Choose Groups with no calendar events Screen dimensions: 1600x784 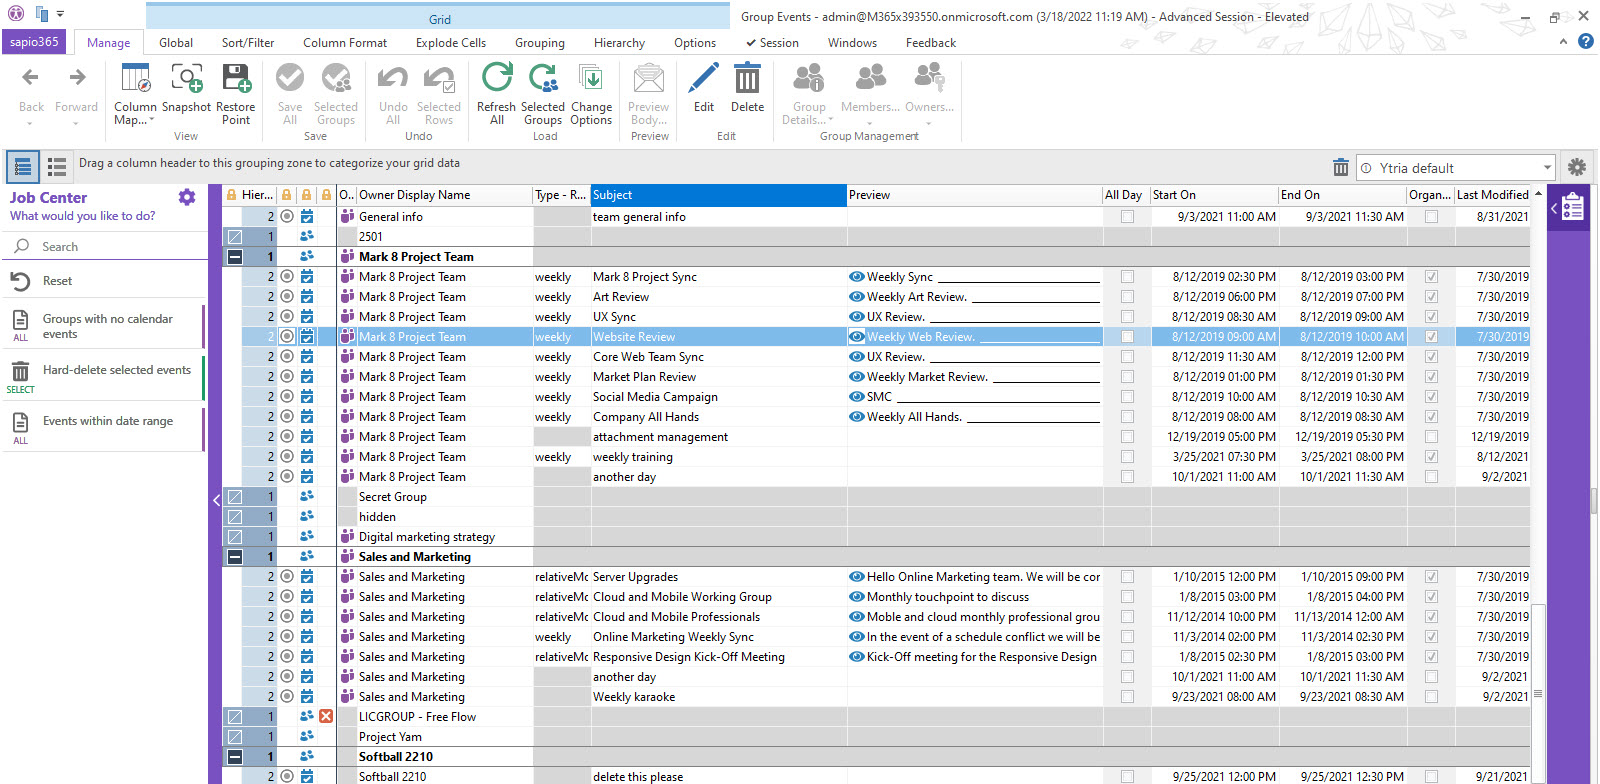[107, 326]
